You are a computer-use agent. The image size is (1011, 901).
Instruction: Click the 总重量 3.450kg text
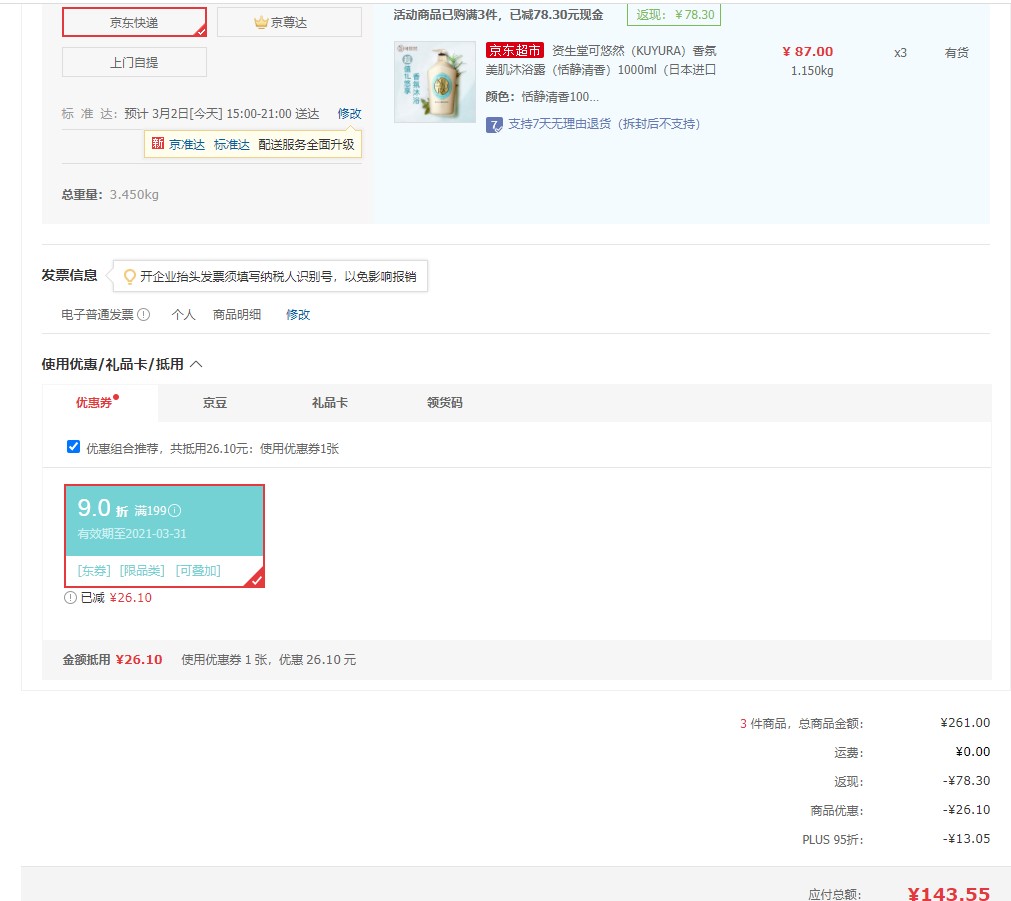click(x=110, y=195)
